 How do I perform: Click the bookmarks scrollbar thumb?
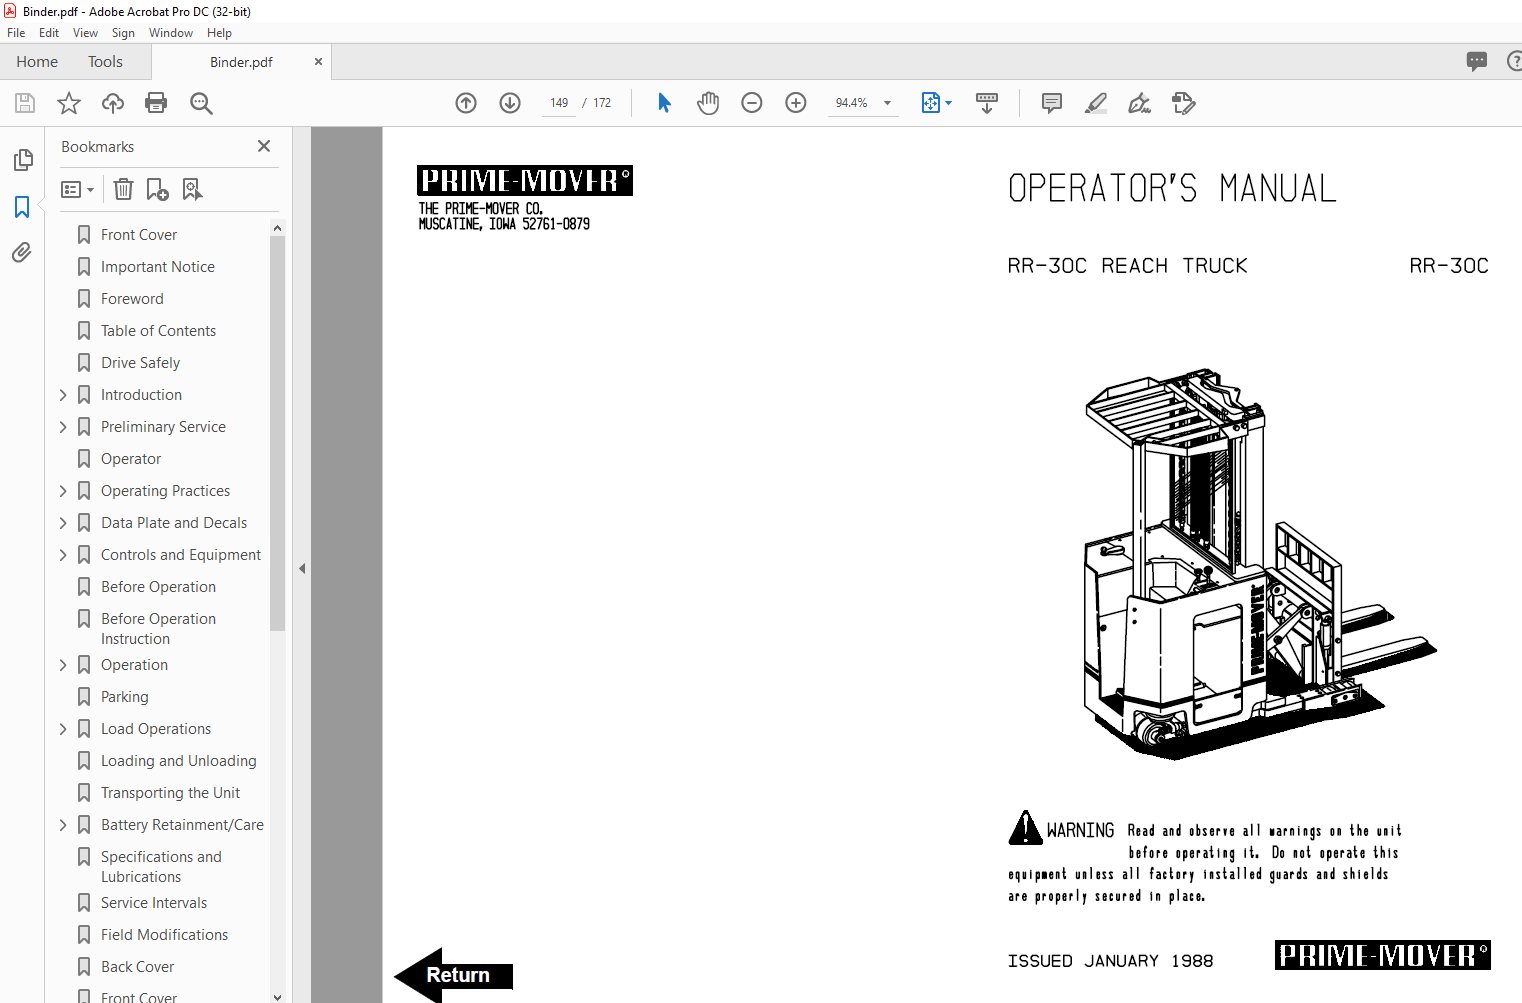(x=277, y=433)
